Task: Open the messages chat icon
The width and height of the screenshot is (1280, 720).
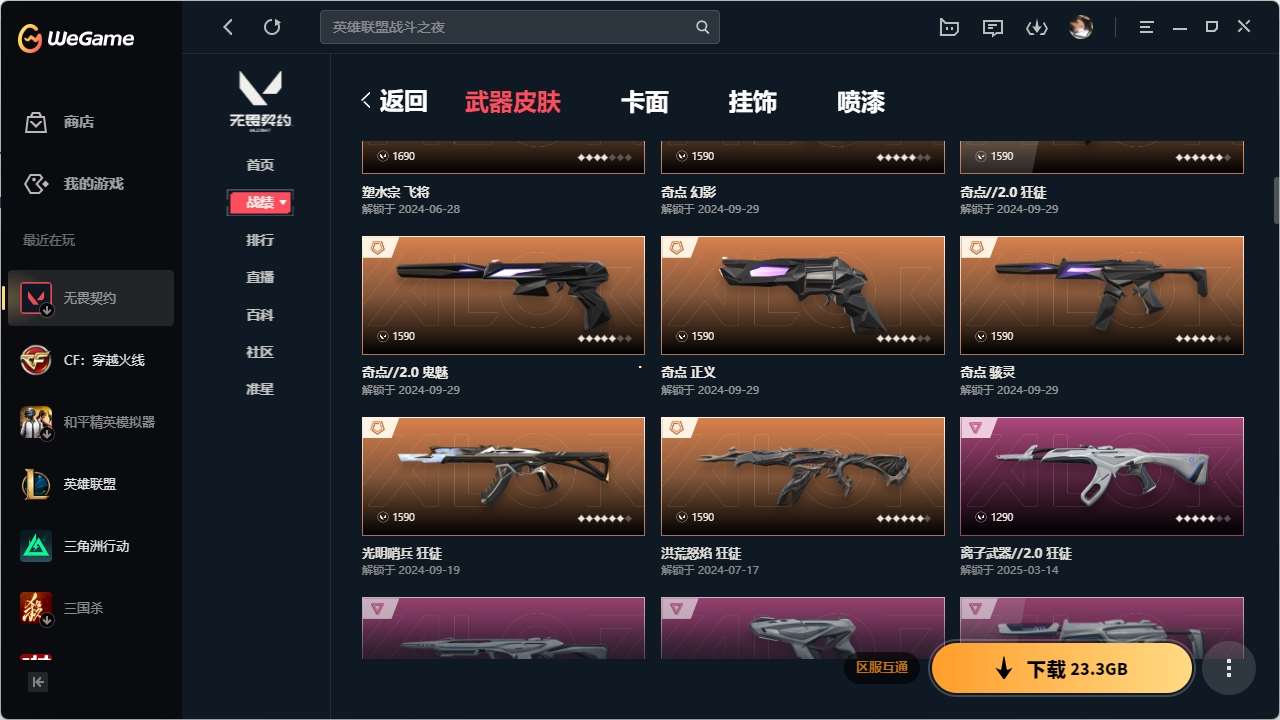Action: coord(993,28)
